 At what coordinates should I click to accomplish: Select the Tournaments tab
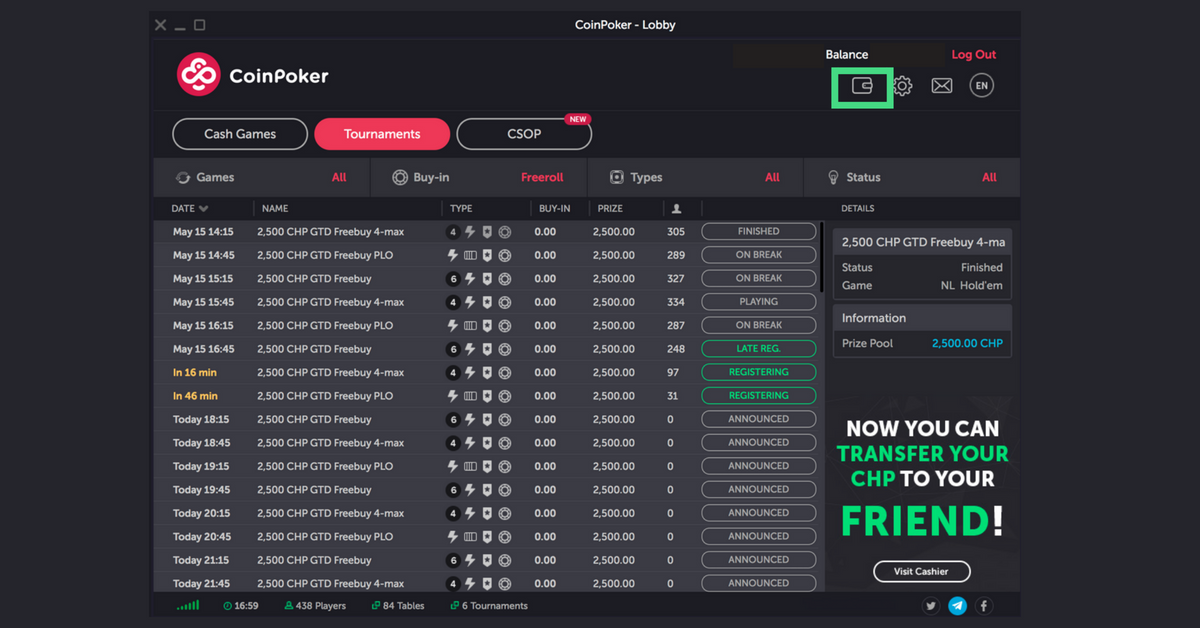pyautogui.click(x=382, y=134)
